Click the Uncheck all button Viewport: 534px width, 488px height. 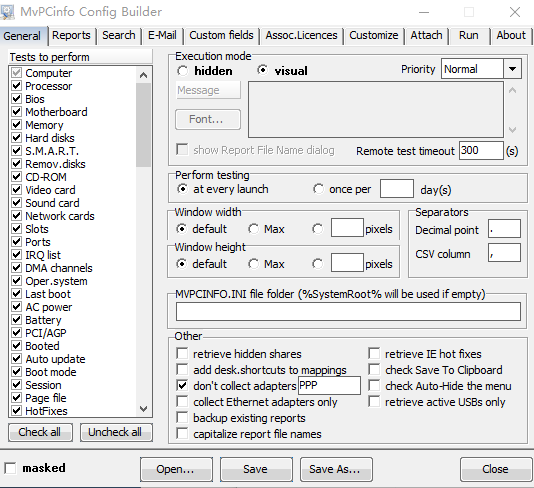pyautogui.click(x=116, y=432)
